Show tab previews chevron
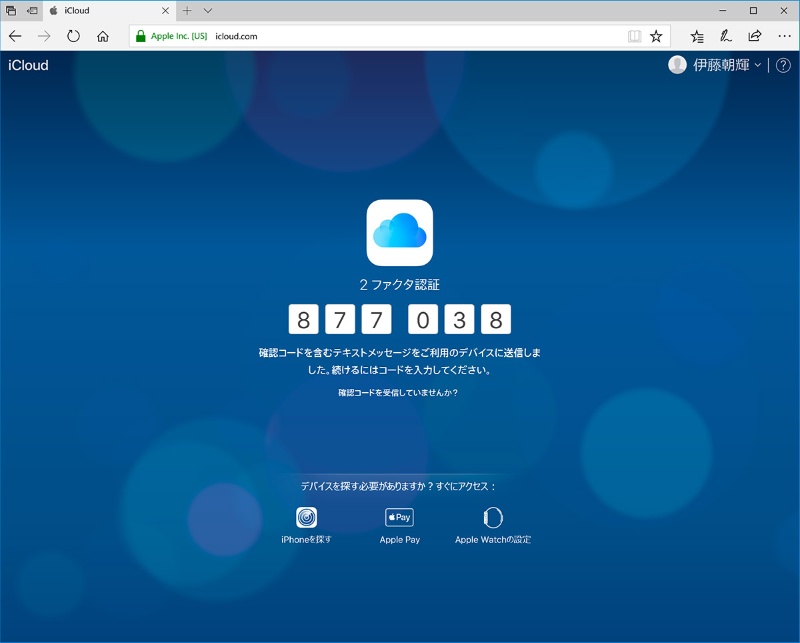The image size is (800, 643). [x=208, y=10]
